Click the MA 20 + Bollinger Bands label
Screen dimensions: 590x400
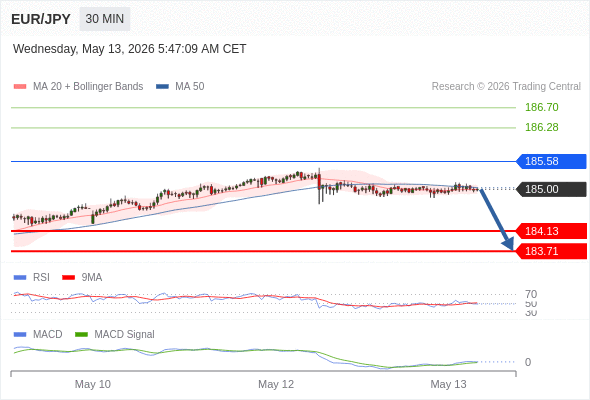[x=88, y=87]
